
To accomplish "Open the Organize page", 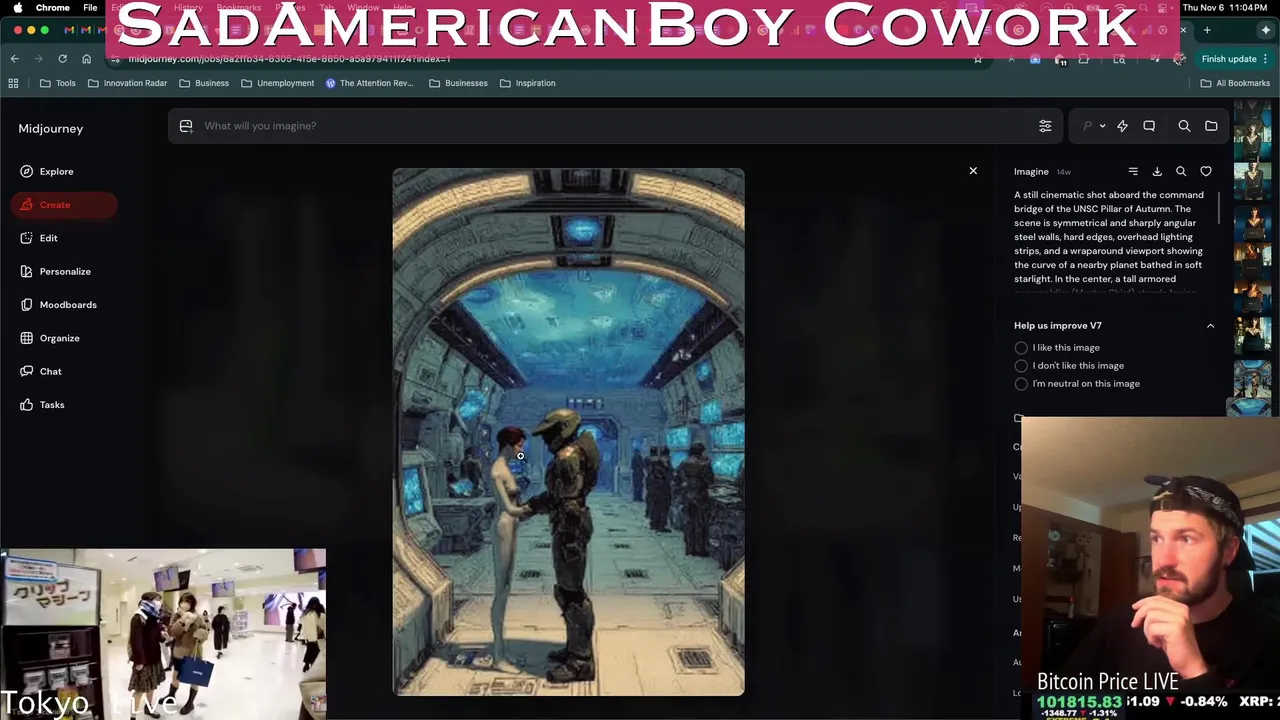I will click(x=50, y=338).
